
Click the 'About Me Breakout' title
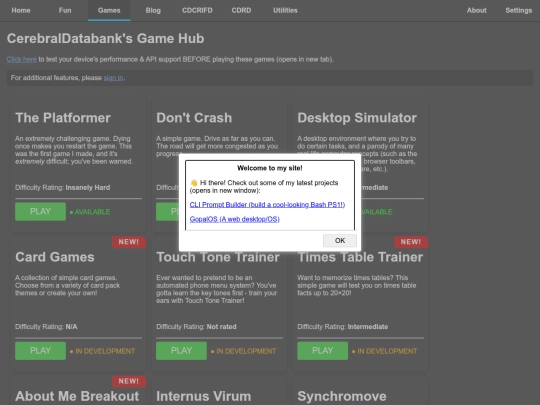pos(77,396)
